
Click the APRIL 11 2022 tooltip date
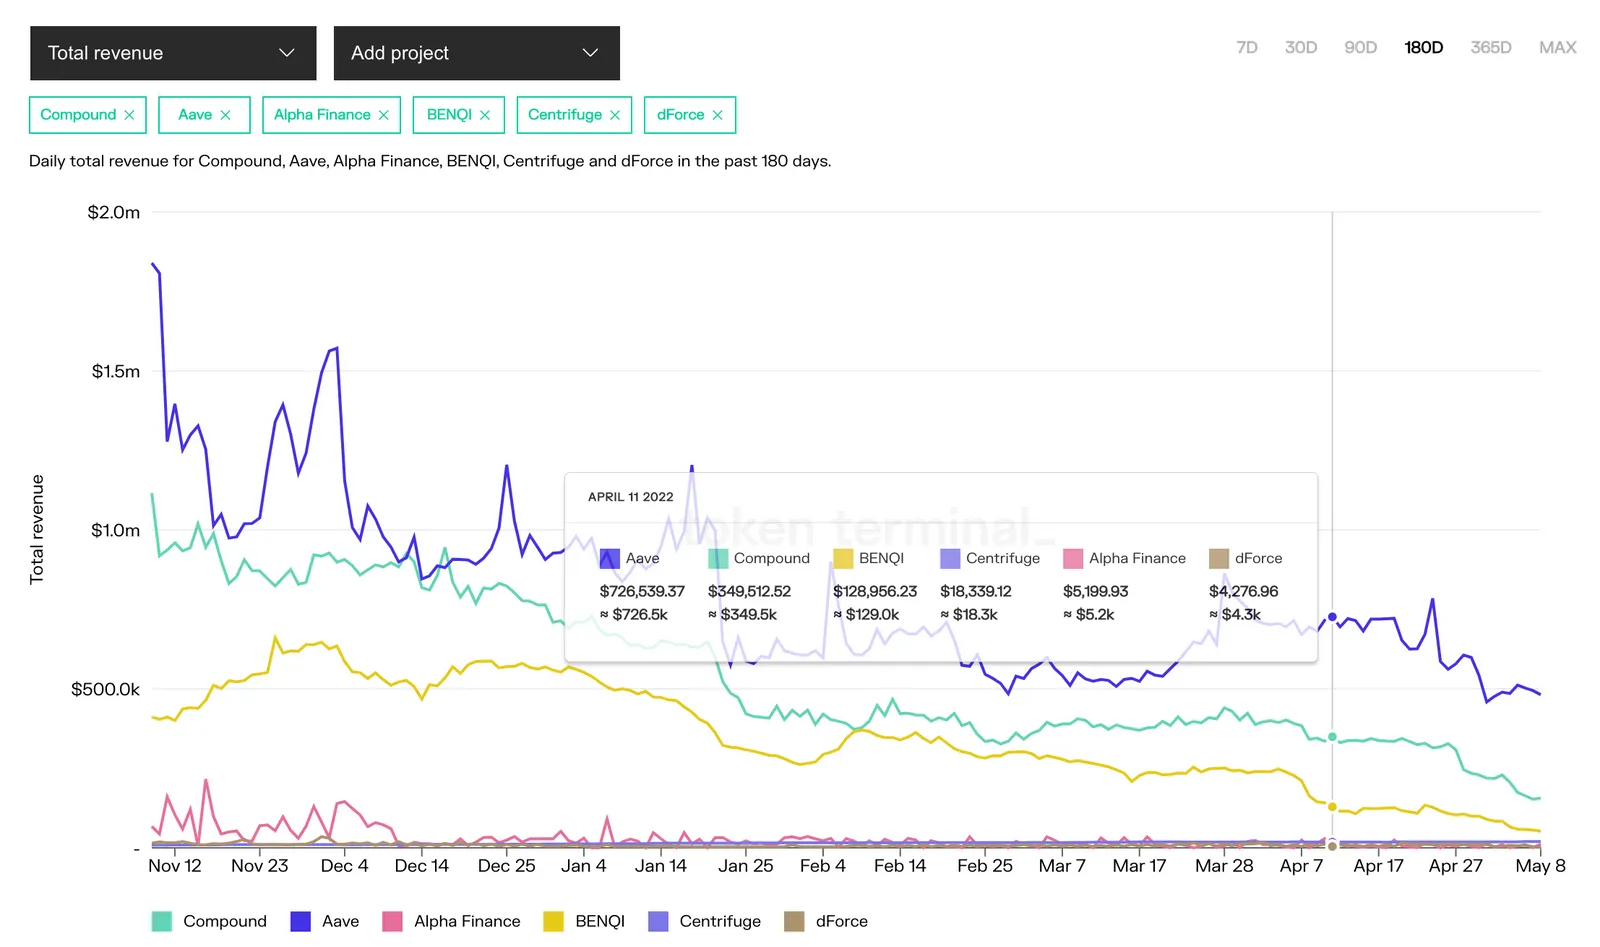pos(631,497)
